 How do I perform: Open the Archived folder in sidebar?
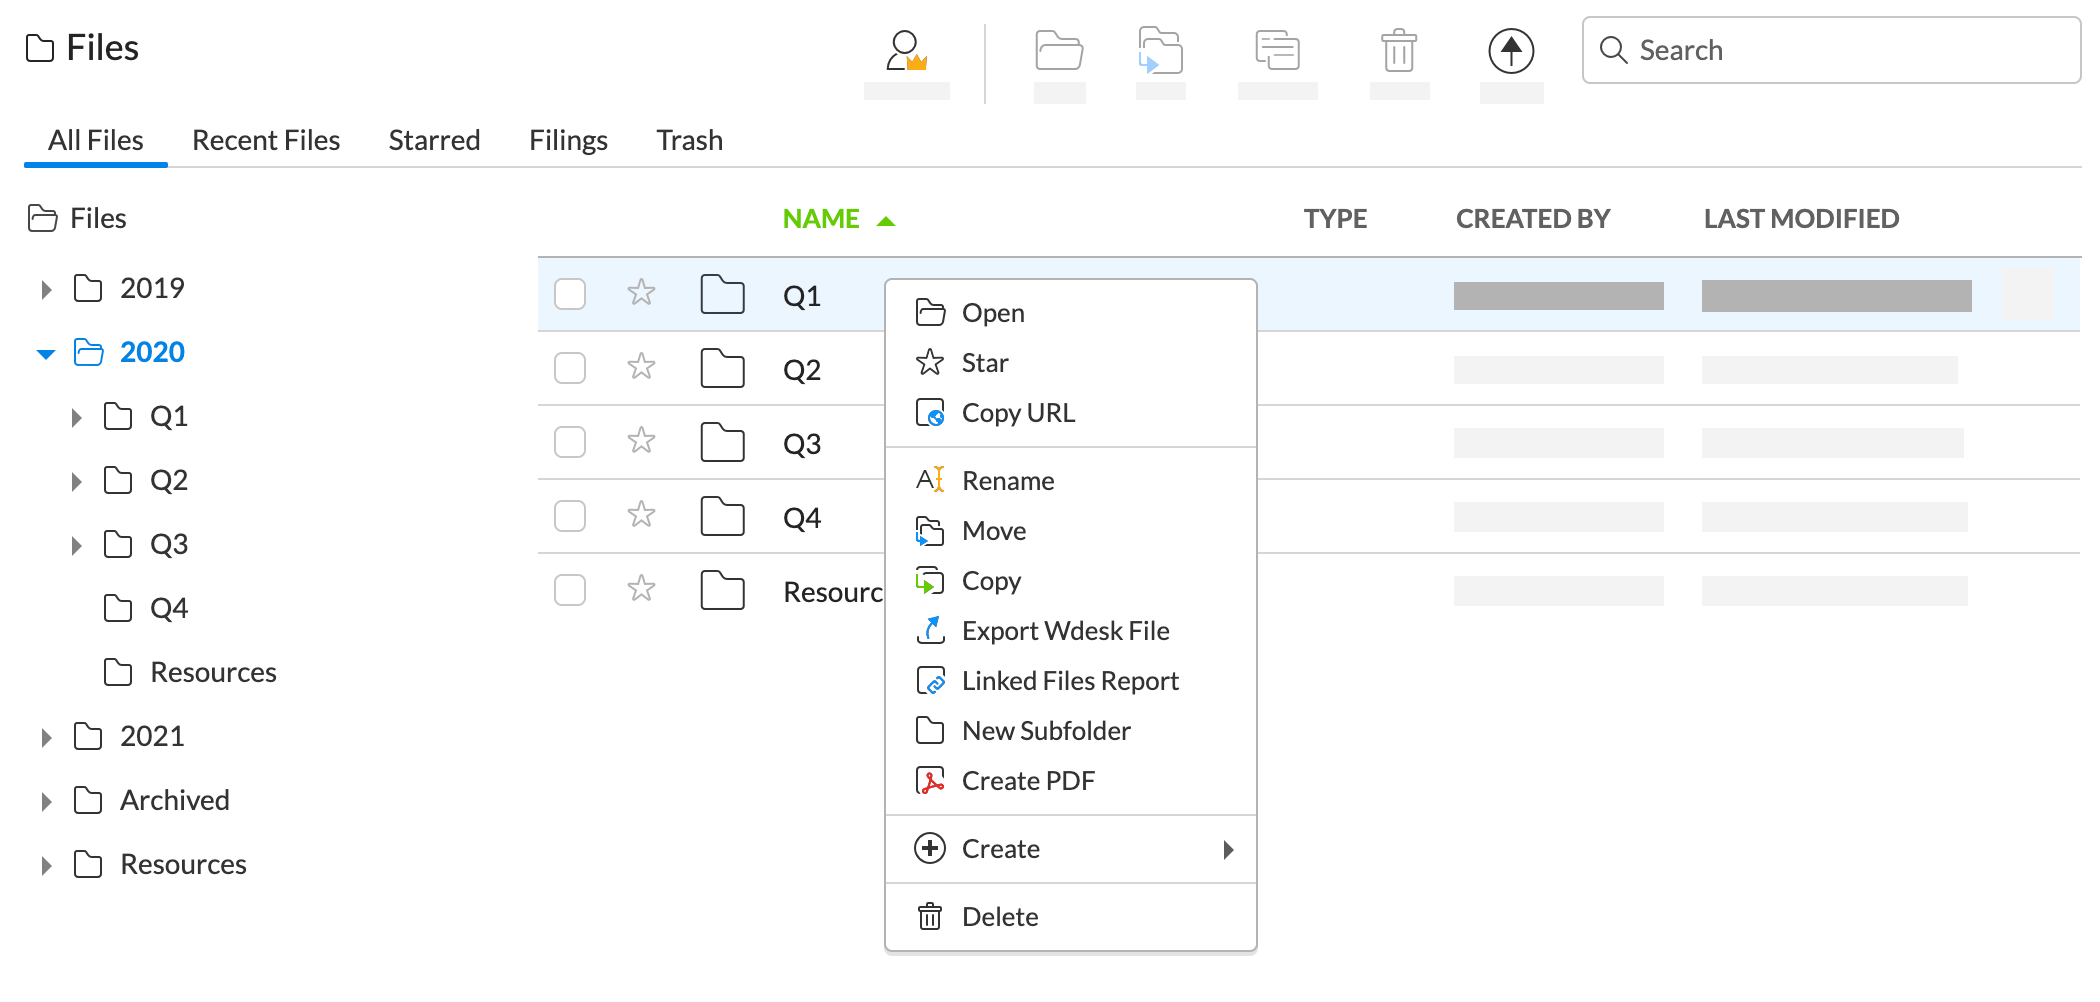[x=175, y=800]
